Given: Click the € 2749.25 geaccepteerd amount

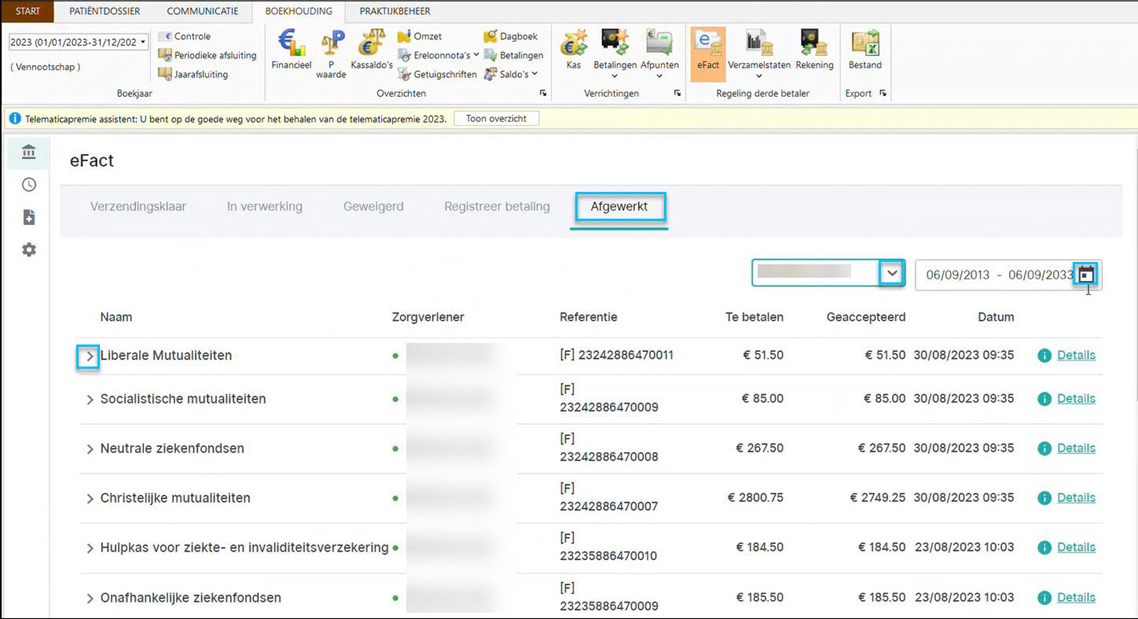Looking at the screenshot, I should 877,498.
